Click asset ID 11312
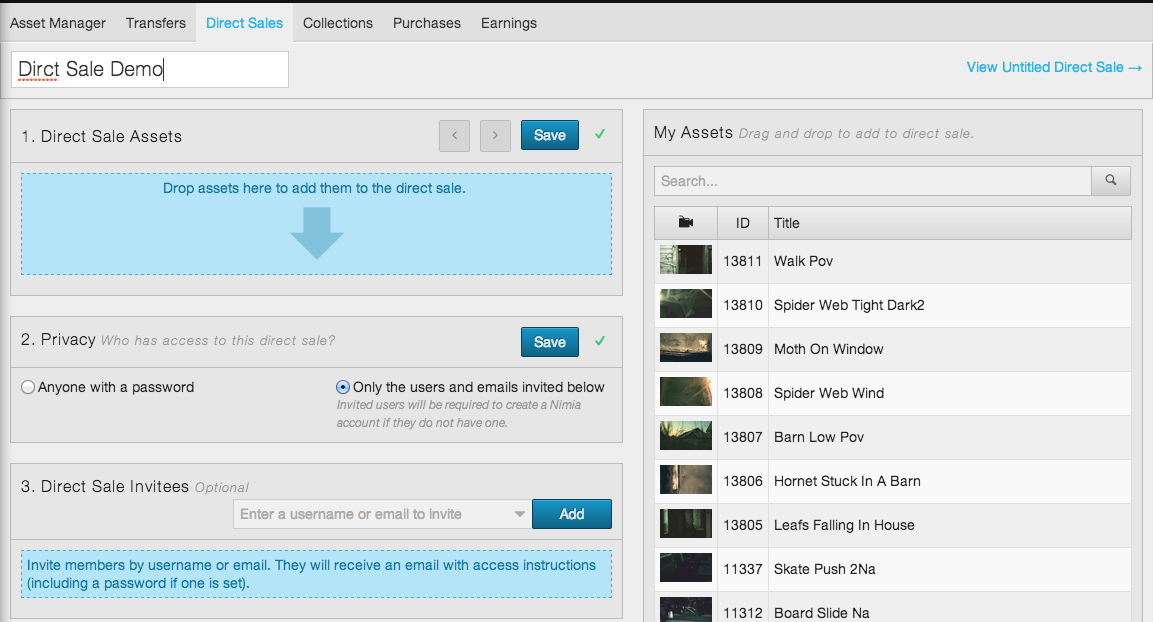 point(743,613)
